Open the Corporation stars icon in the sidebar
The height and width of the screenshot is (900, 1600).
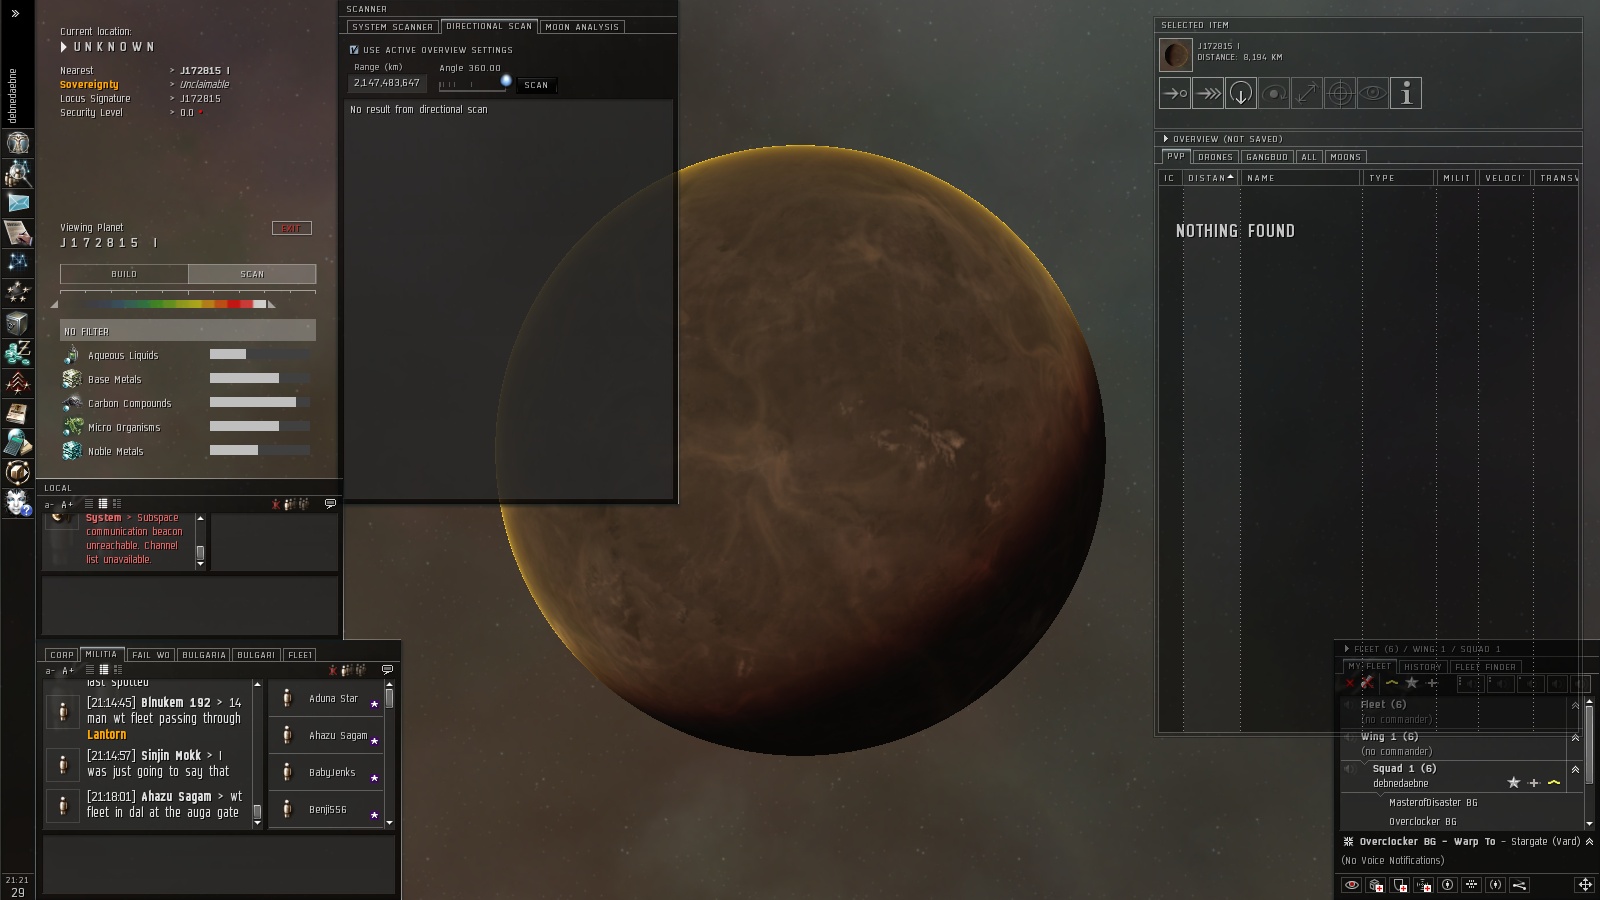(x=18, y=292)
